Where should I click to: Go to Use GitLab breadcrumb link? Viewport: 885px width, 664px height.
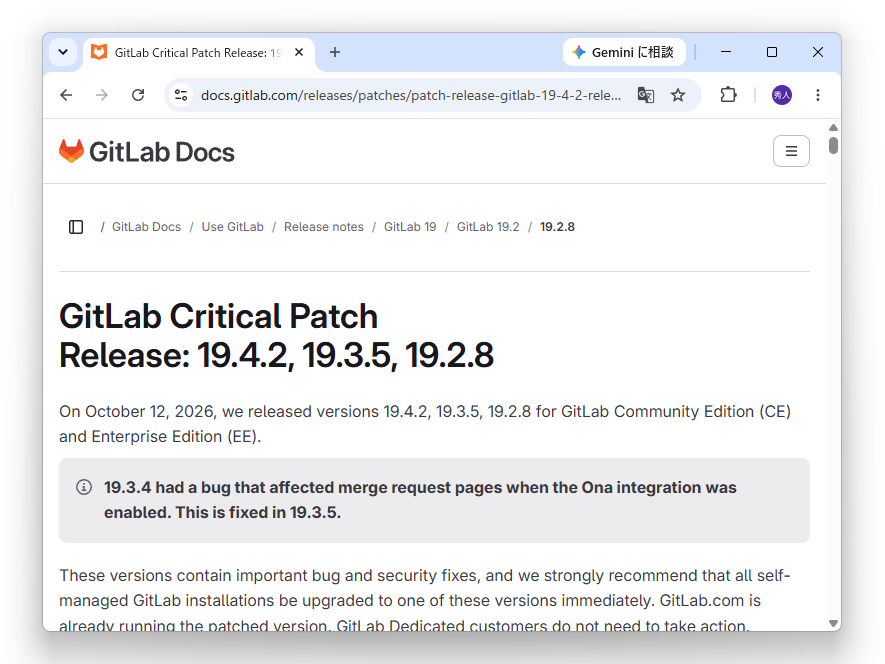233,227
